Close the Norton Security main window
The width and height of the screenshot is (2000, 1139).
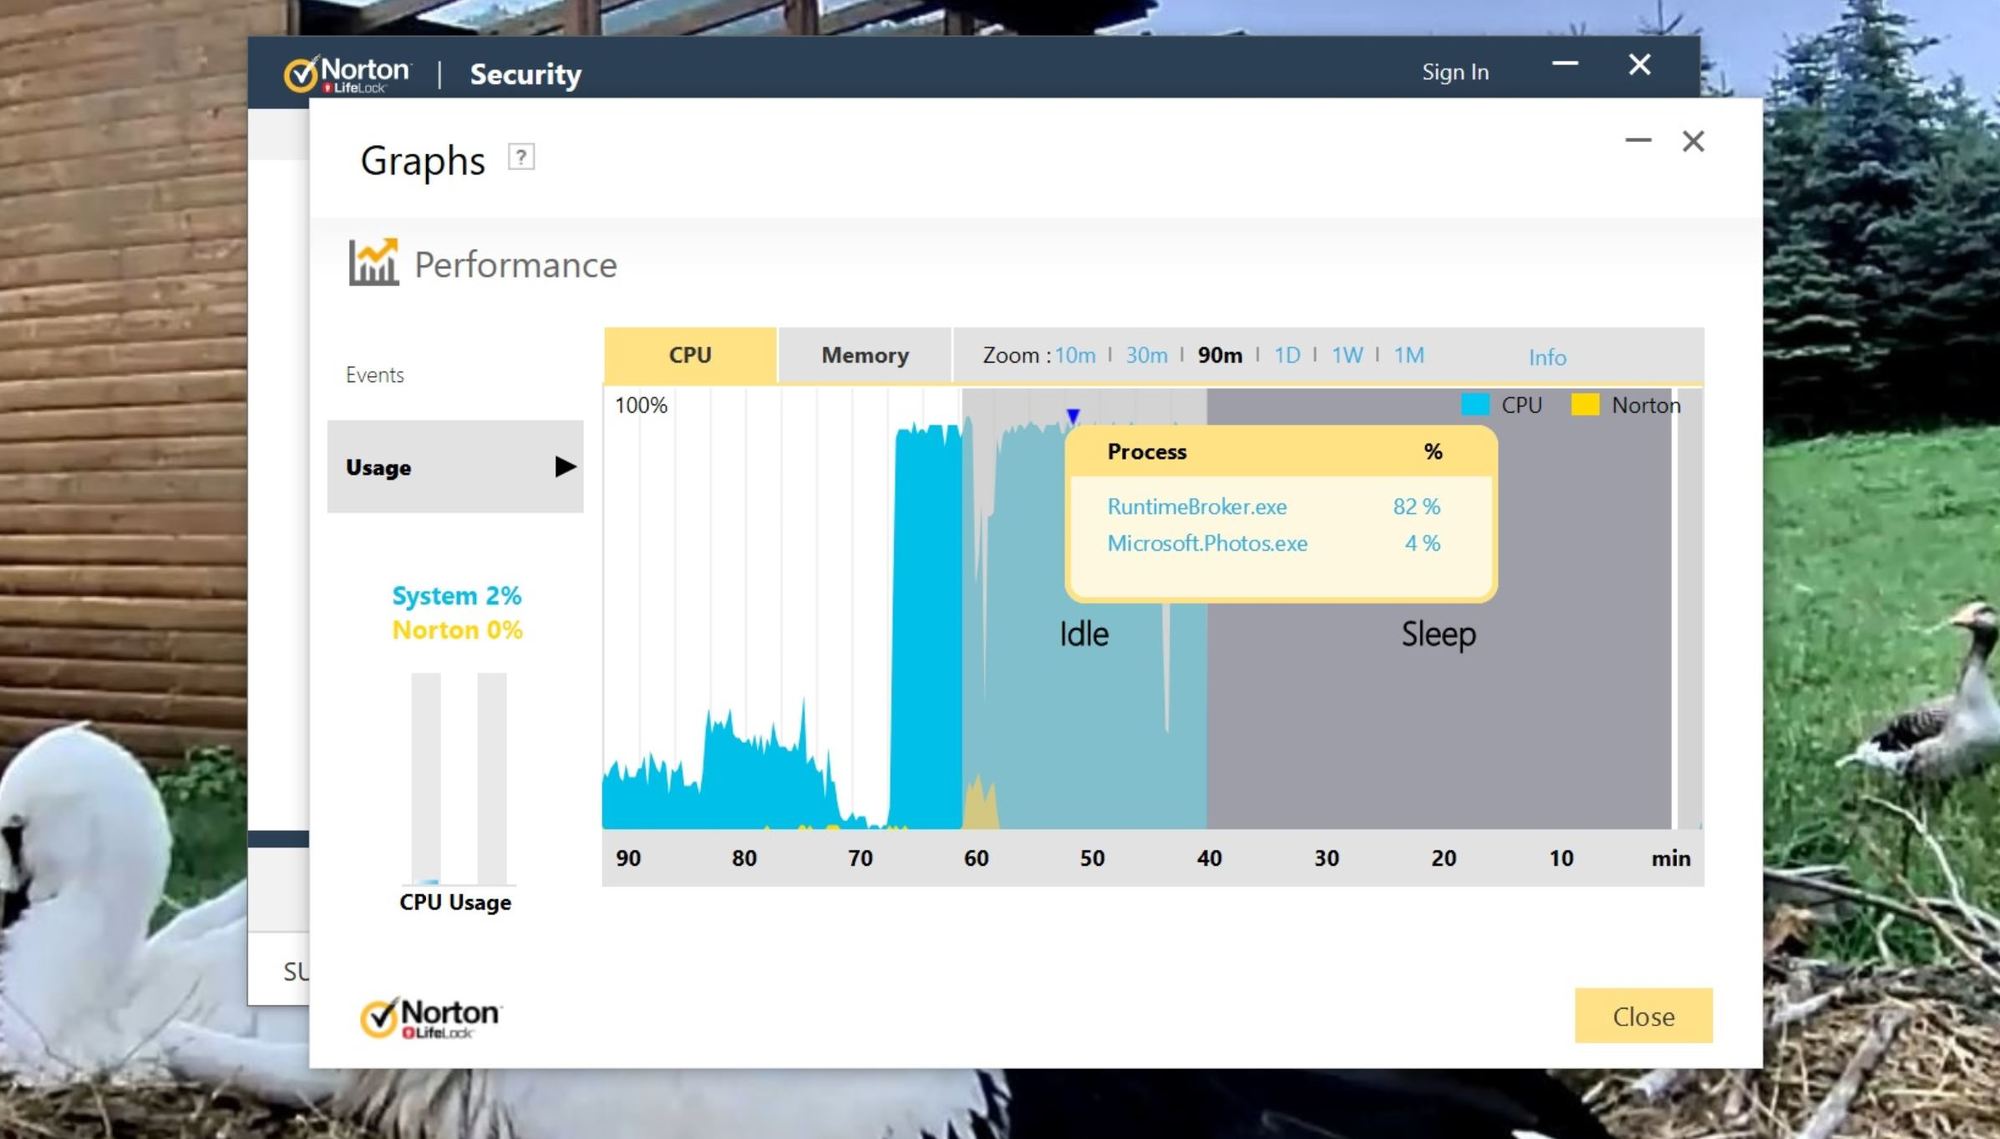(1639, 65)
